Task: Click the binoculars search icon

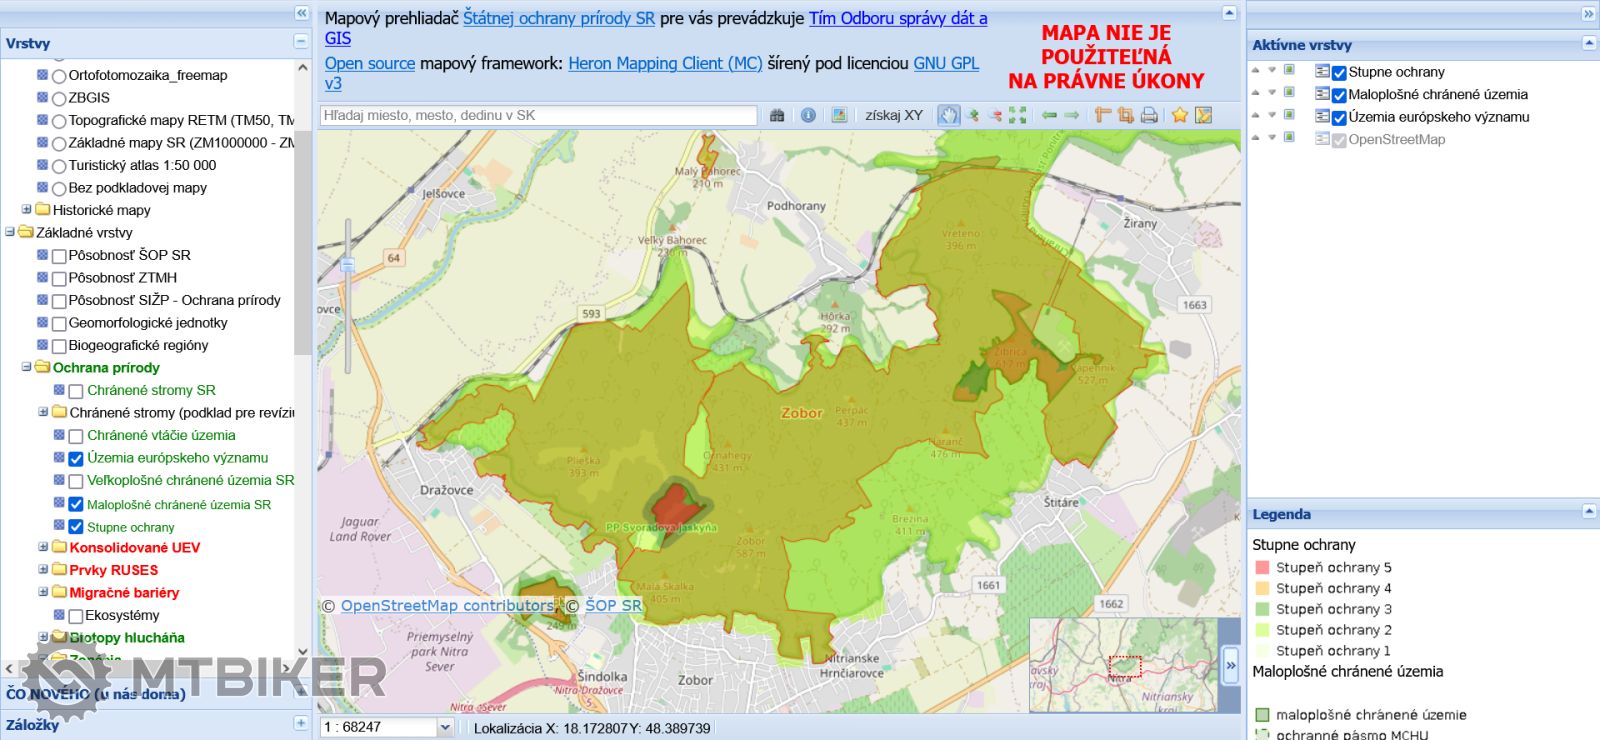Action: (777, 115)
